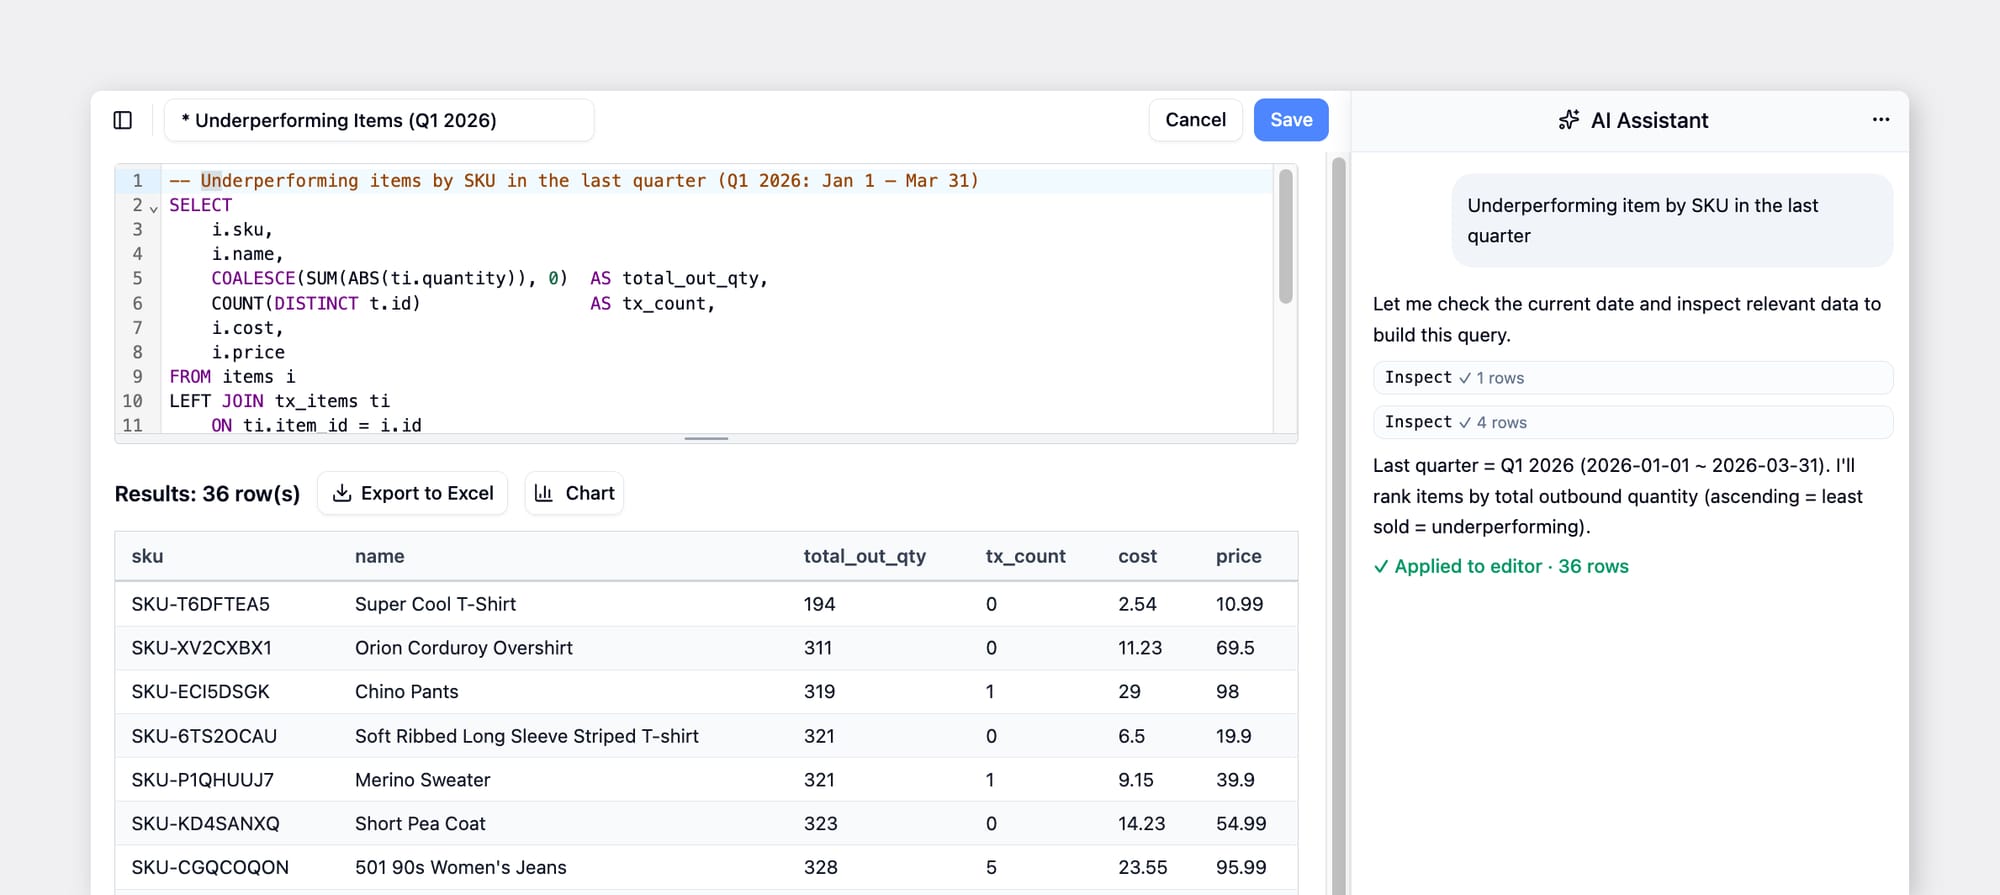The image size is (2000, 895).
Task: Click the editor resize handle bar
Action: (706, 438)
